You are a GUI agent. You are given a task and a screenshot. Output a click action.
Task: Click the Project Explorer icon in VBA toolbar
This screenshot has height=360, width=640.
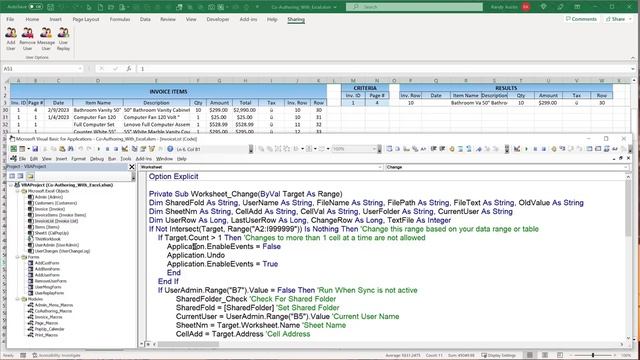tap(134, 149)
